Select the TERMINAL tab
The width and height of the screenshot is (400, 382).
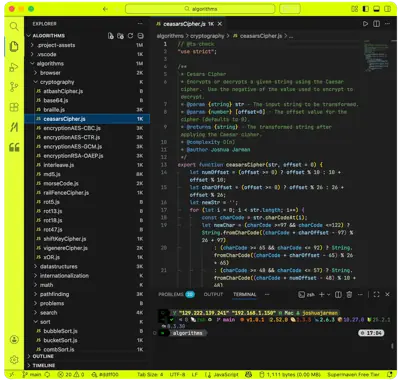tap(245, 295)
